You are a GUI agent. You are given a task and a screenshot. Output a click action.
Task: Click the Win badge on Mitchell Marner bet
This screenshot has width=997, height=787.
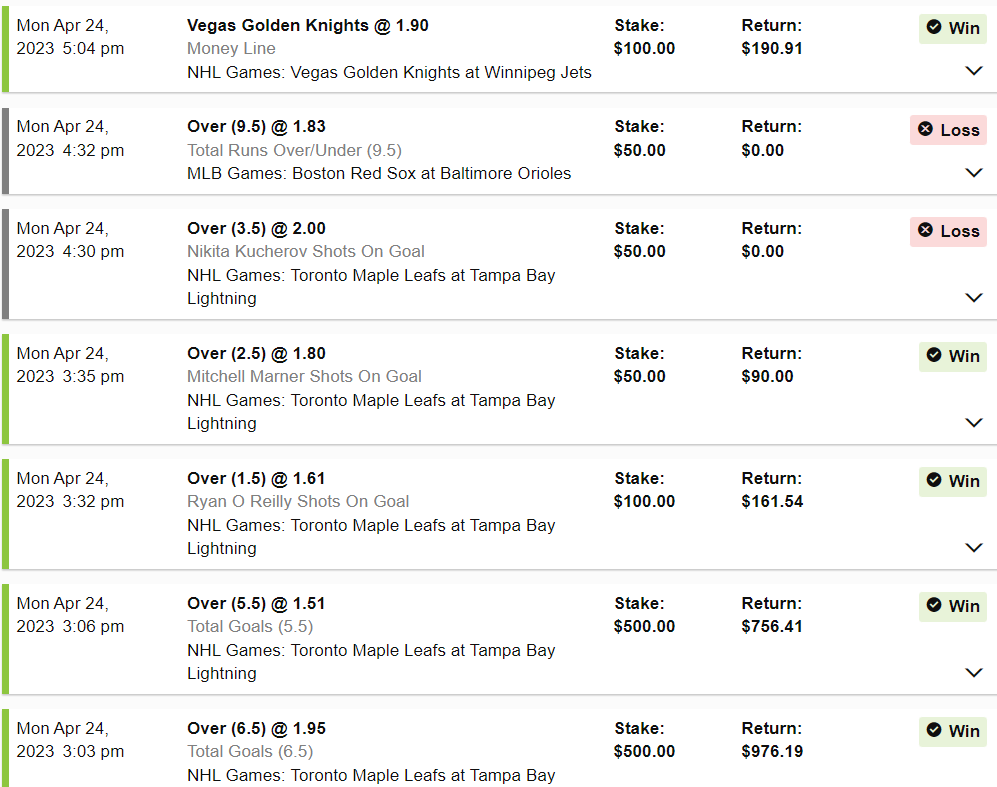click(x=952, y=356)
